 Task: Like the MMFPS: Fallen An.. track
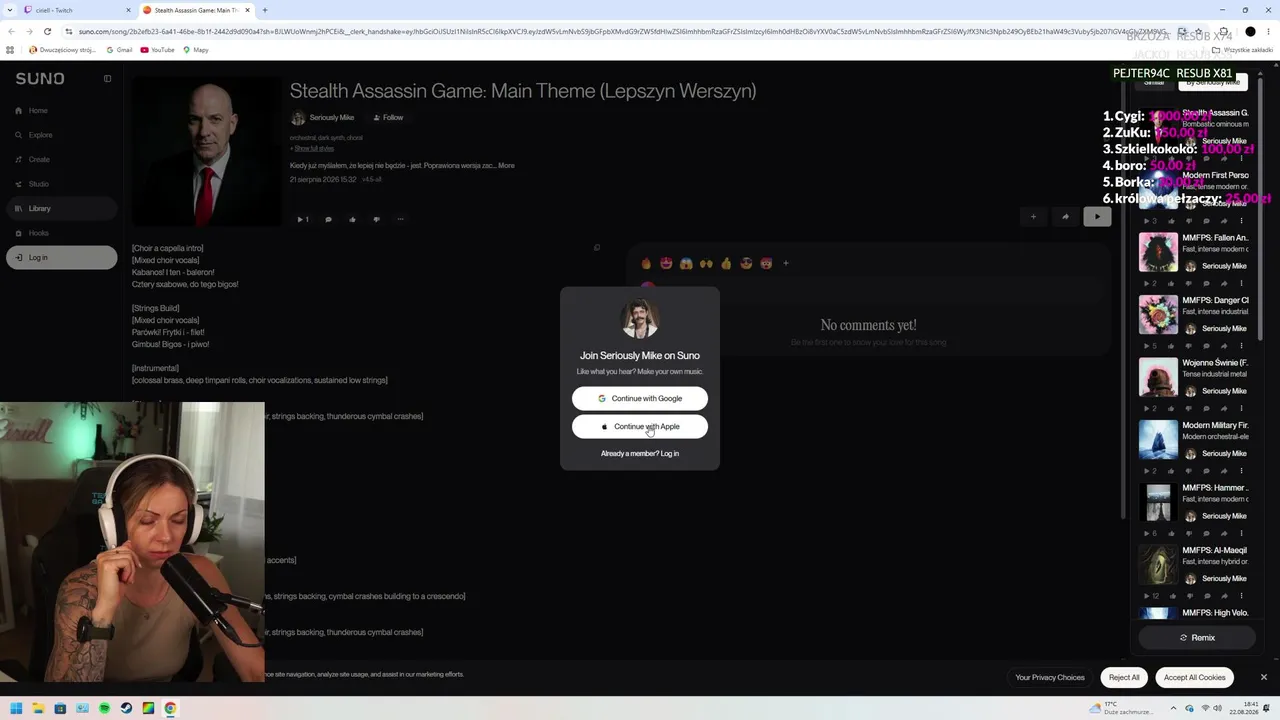pyautogui.click(x=1172, y=283)
